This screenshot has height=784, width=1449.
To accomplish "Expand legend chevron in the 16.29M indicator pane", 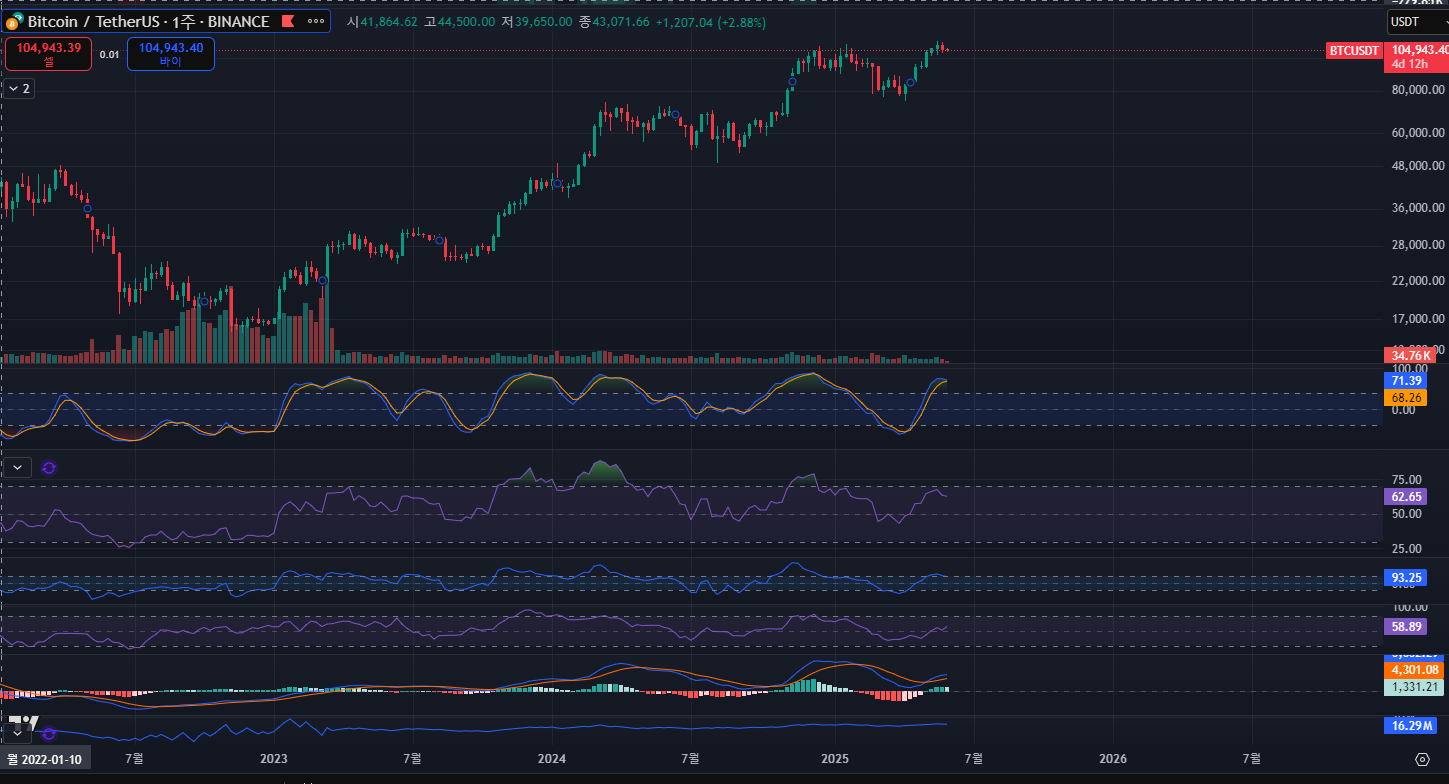I will (x=19, y=733).
